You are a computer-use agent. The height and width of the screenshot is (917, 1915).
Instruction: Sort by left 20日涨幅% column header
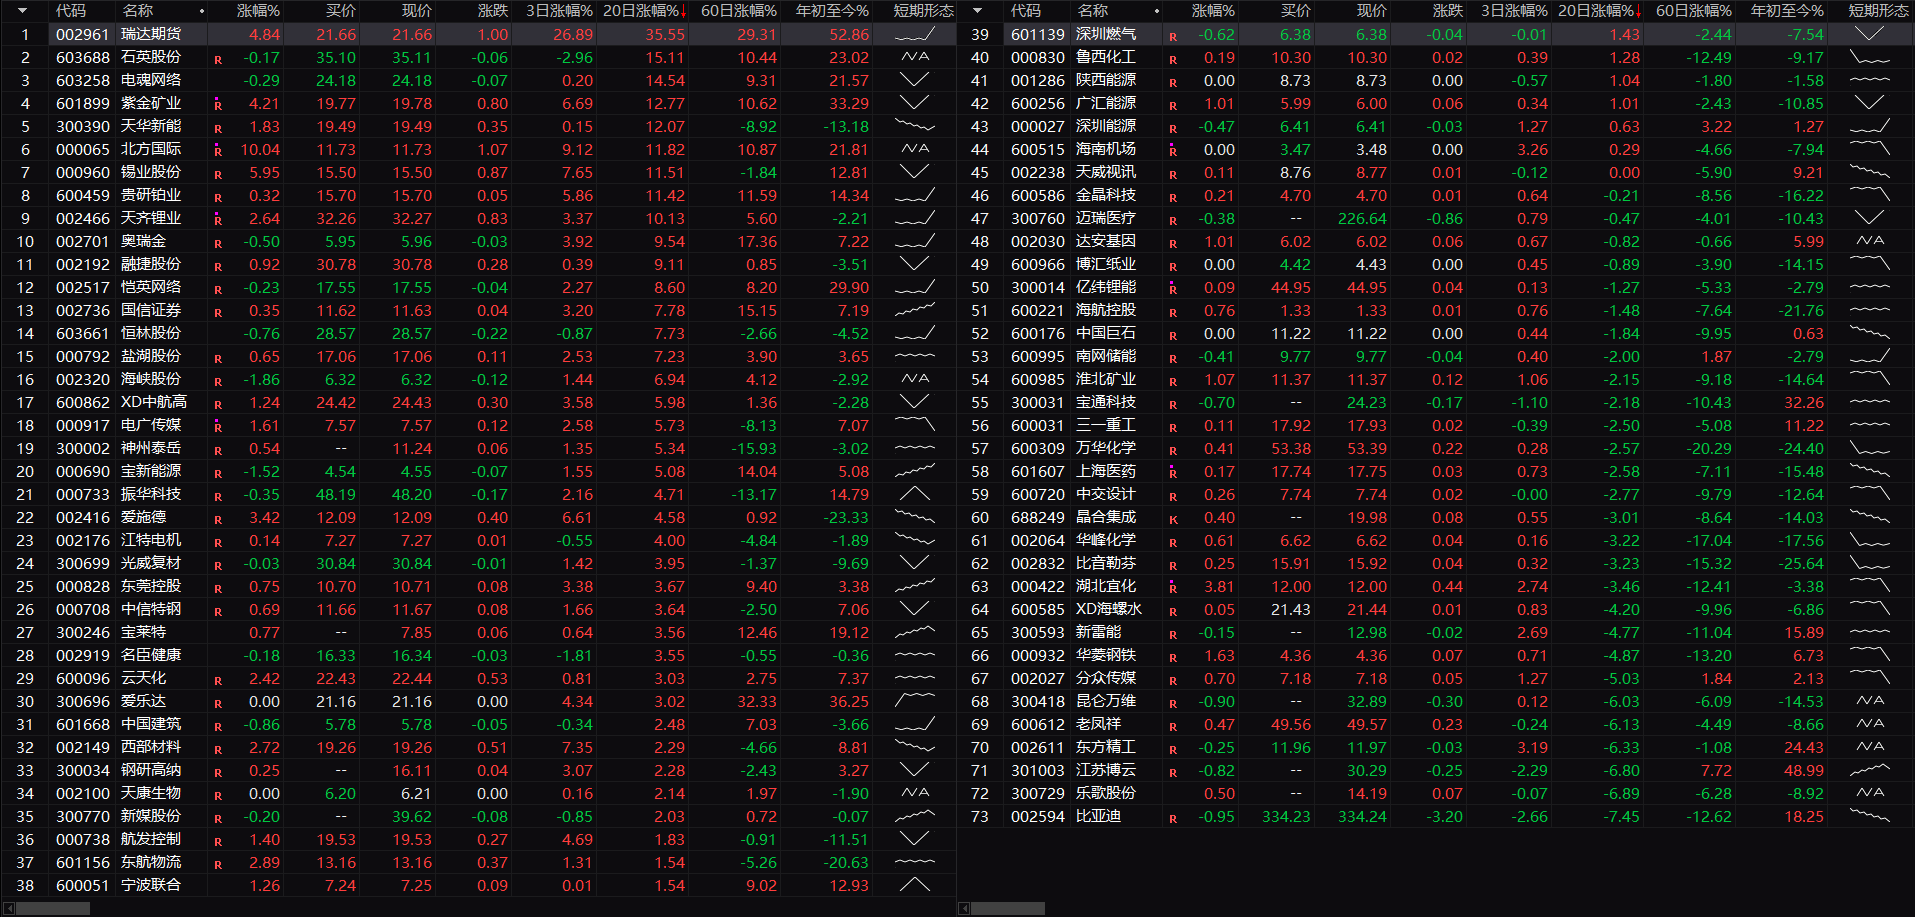pos(644,11)
